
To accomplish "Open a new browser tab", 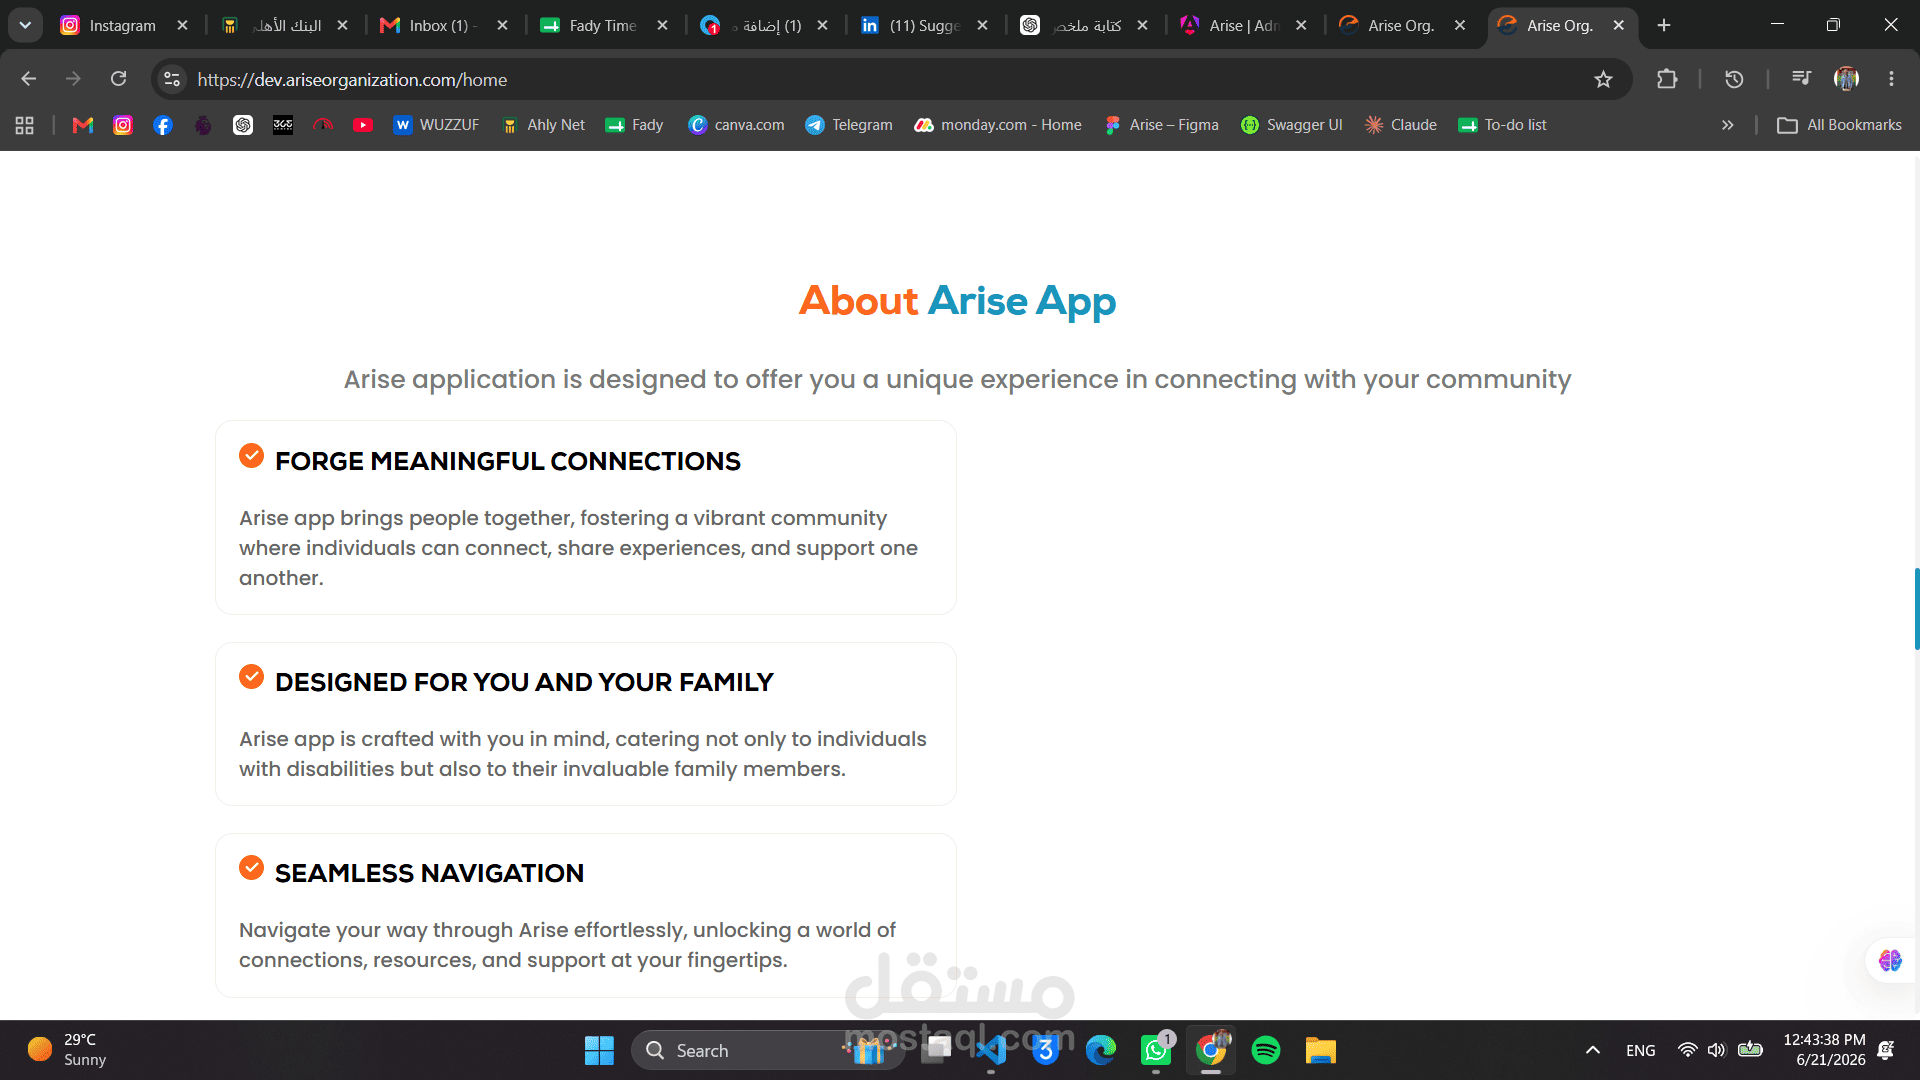I will pyautogui.click(x=1664, y=25).
